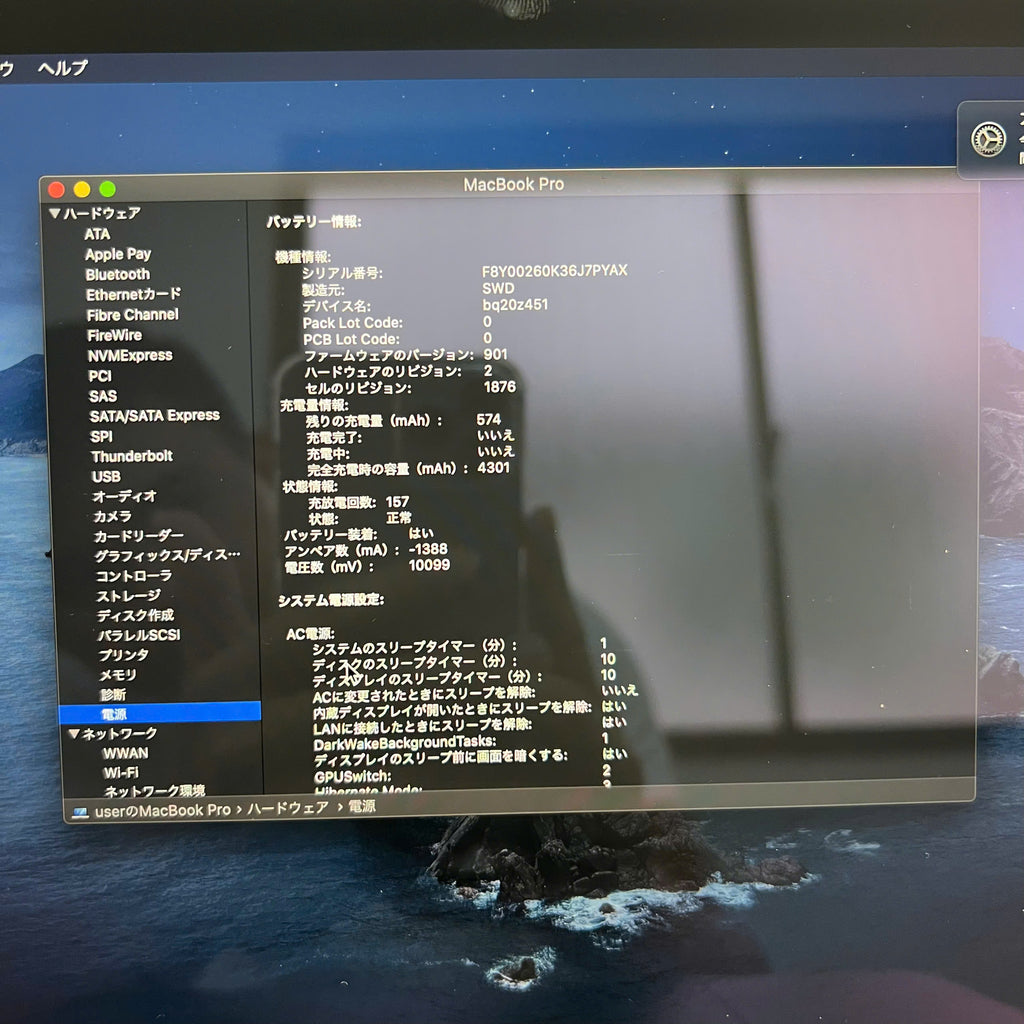Click cycle count value 157

(x=397, y=502)
